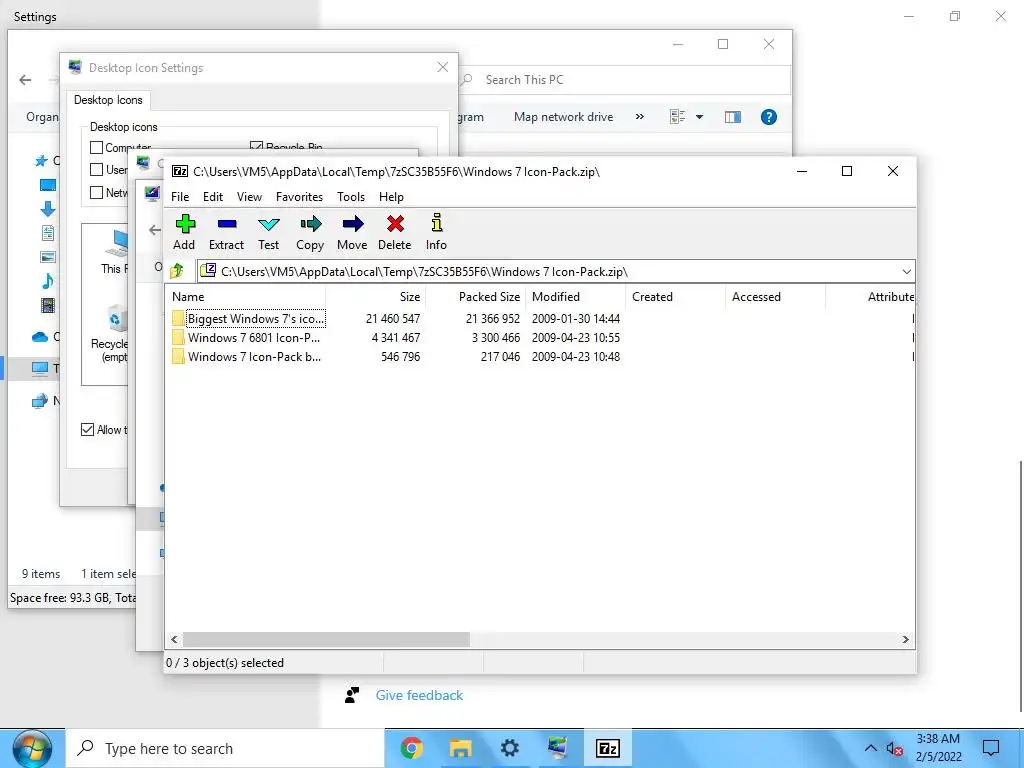Tick the User's Files checkbox in Desktop Icon Settings
This screenshot has height=768, width=1024.
[97, 170]
